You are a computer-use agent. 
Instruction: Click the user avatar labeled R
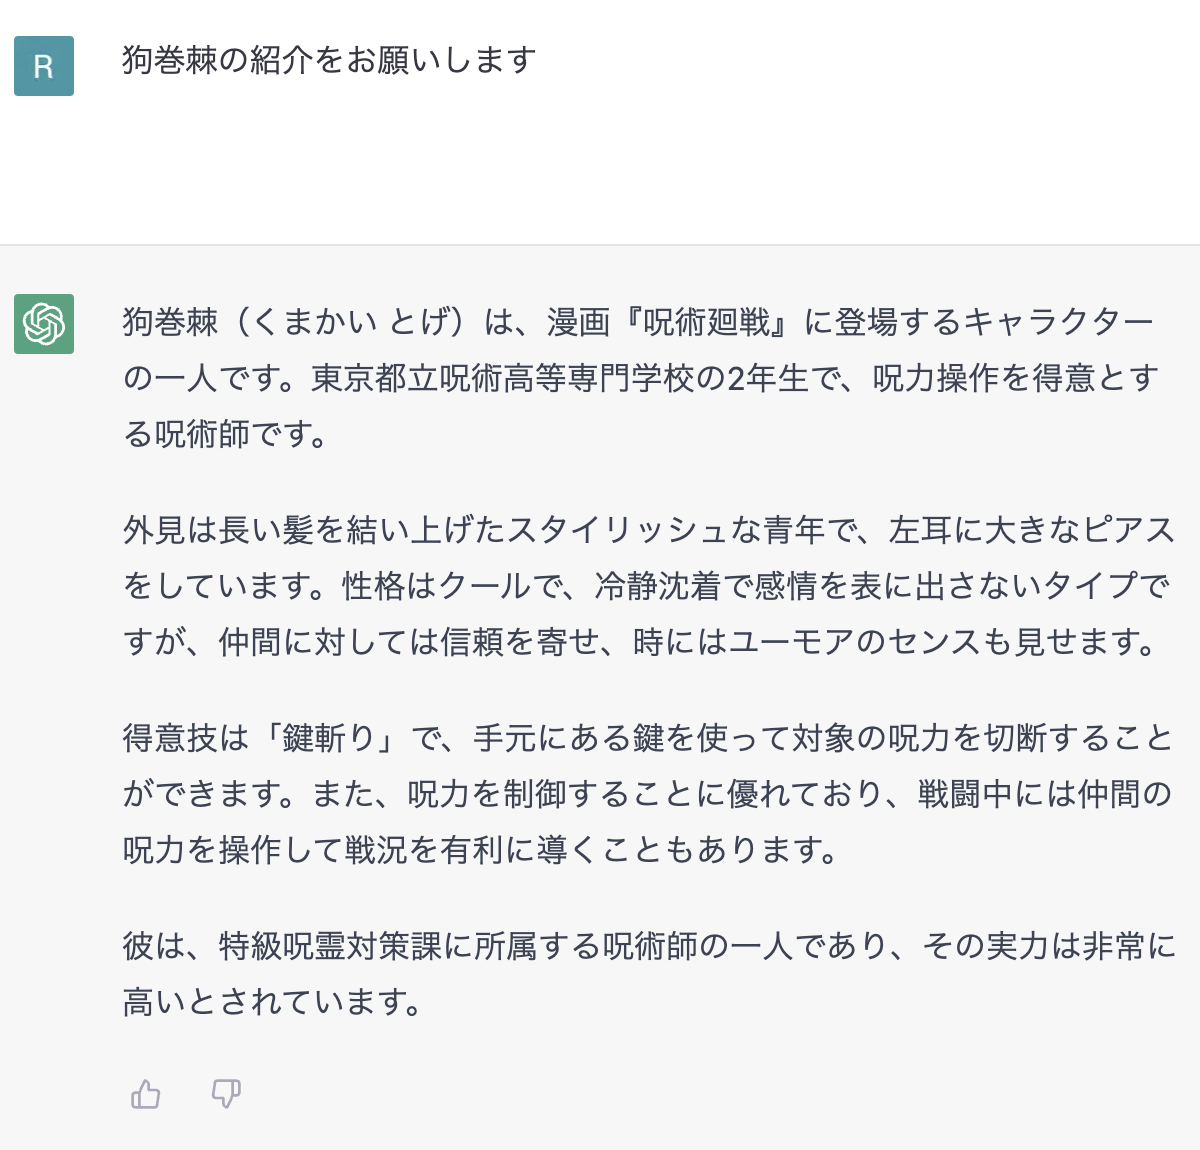click(44, 66)
